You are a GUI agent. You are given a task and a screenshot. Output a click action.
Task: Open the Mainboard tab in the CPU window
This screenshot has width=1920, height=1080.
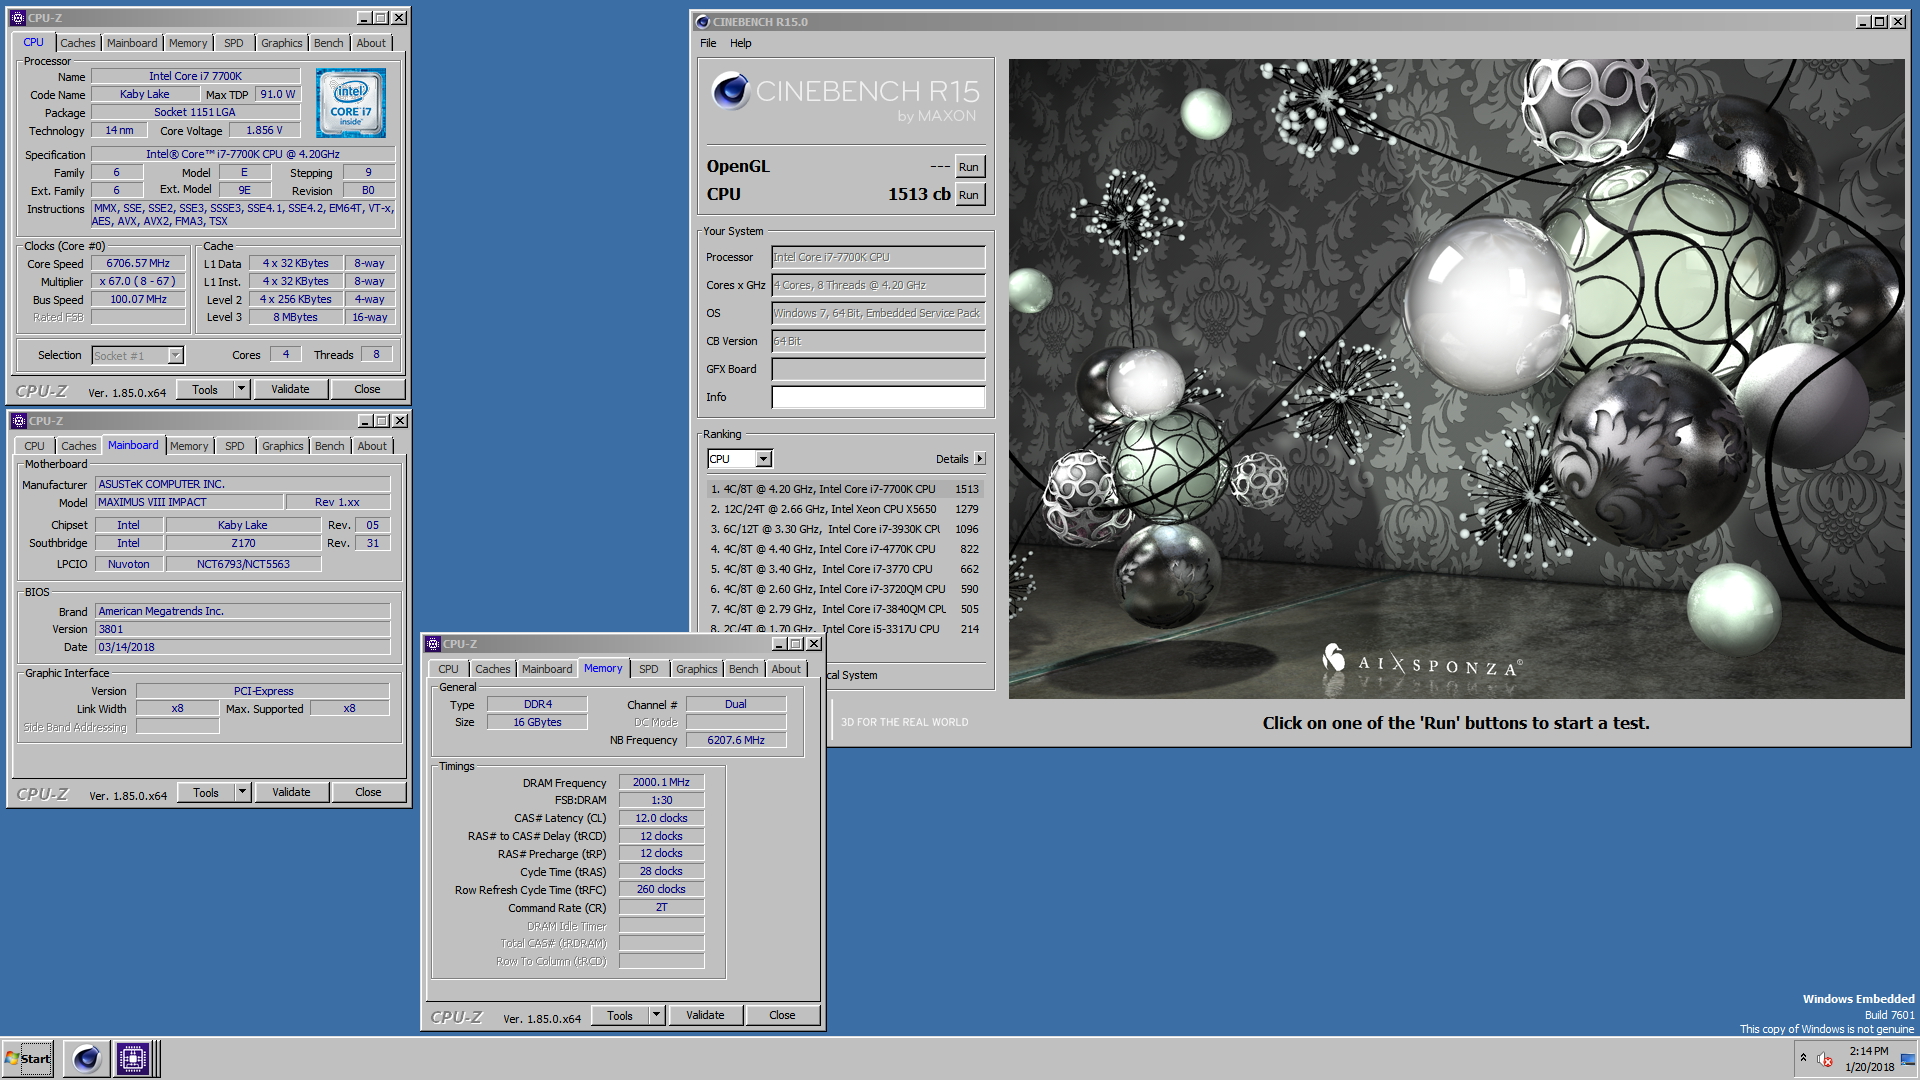(x=132, y=43)
